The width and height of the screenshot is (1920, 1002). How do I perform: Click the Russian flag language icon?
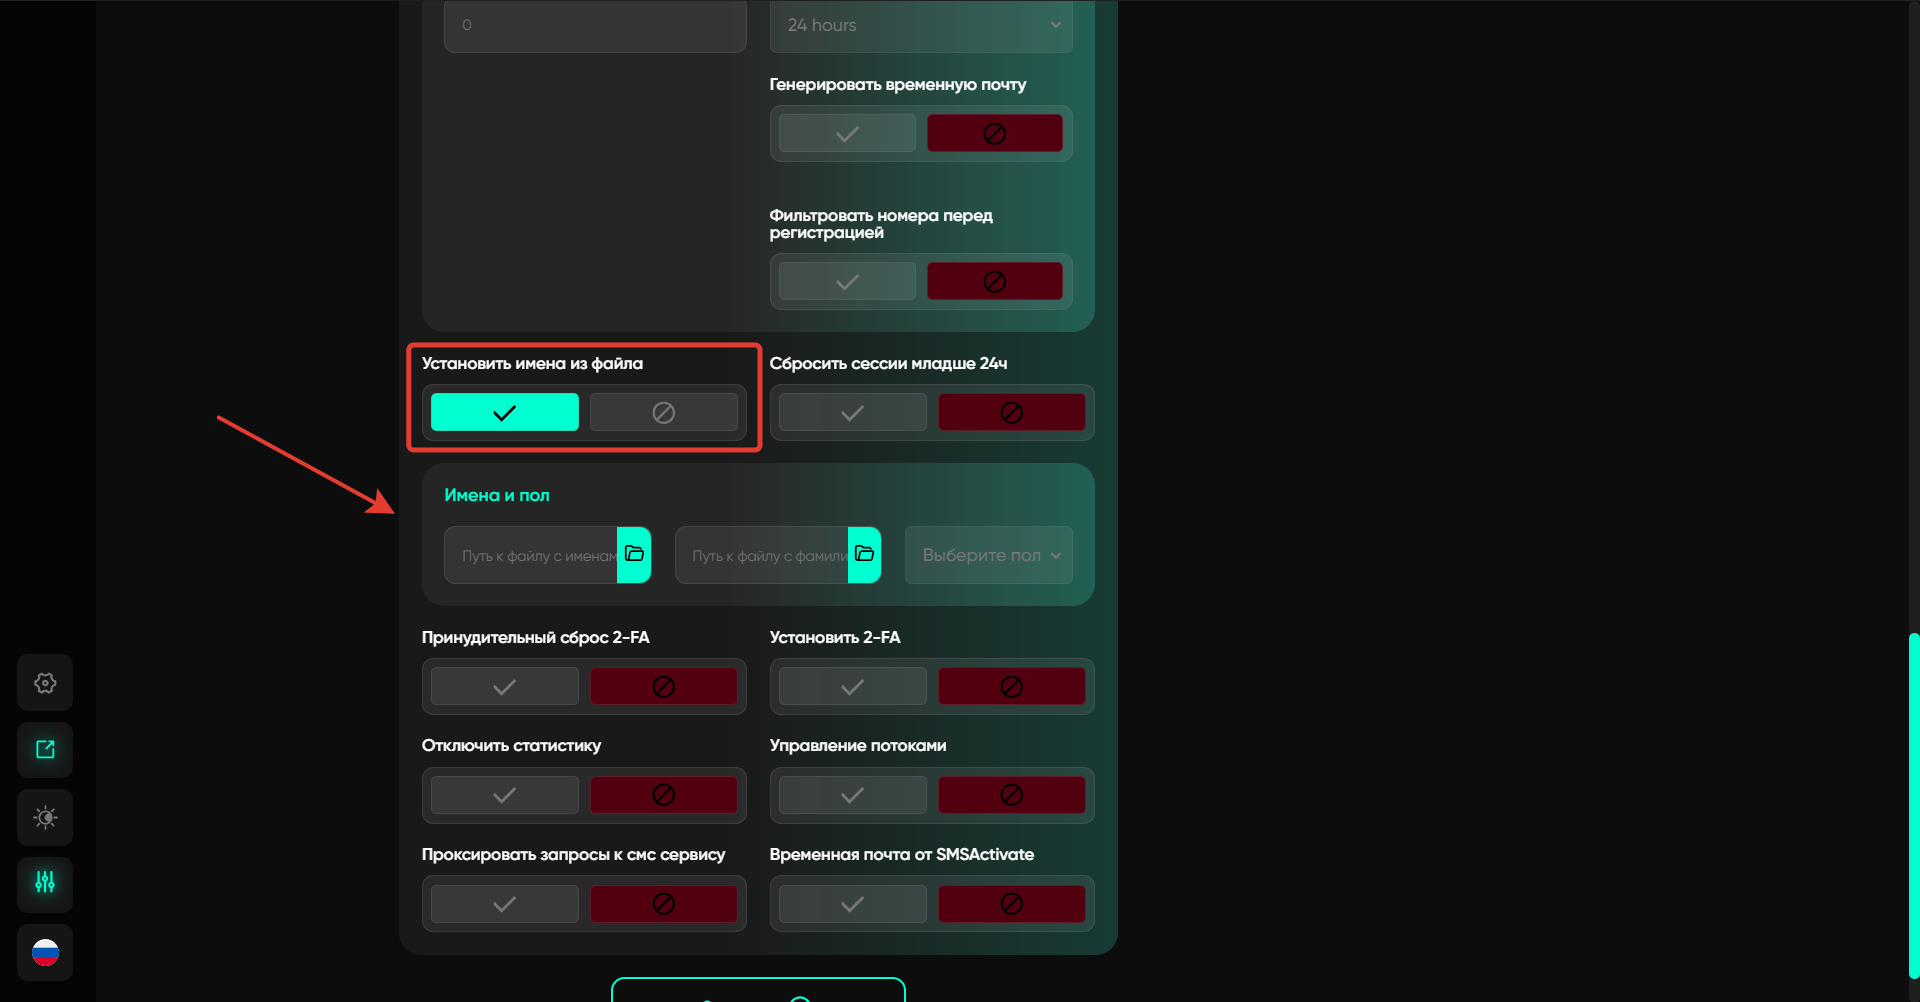click(45, 953)
